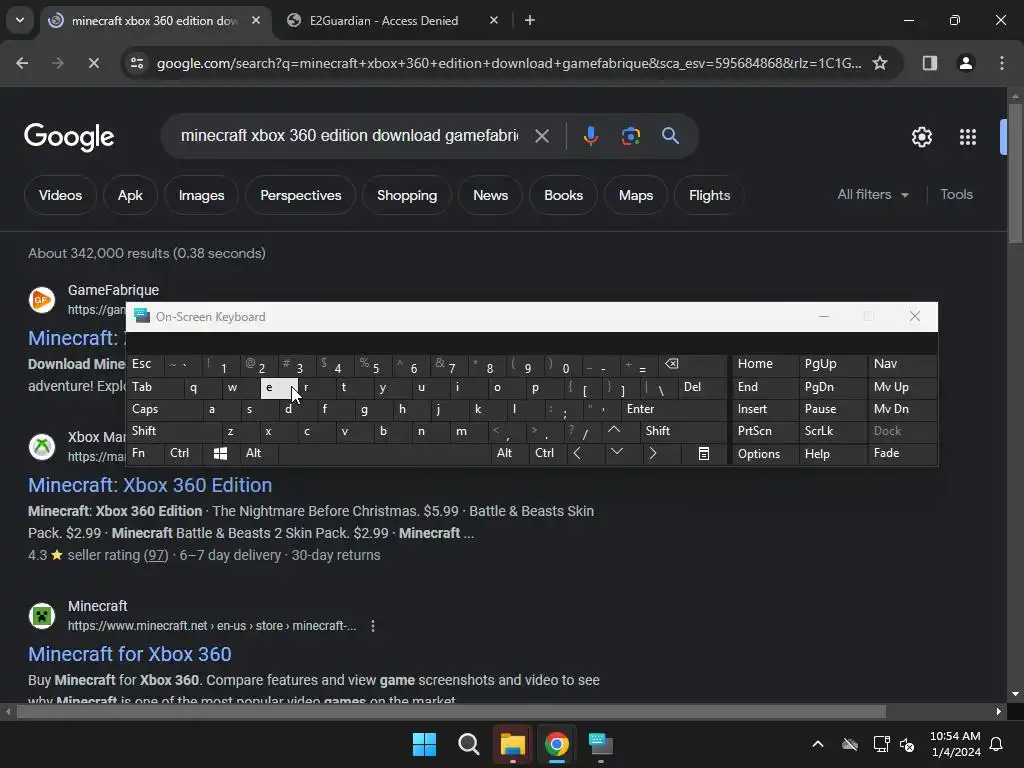Open File Explorer from taskbar
Screen dimensions: 1024x768
tap(513, 744)
